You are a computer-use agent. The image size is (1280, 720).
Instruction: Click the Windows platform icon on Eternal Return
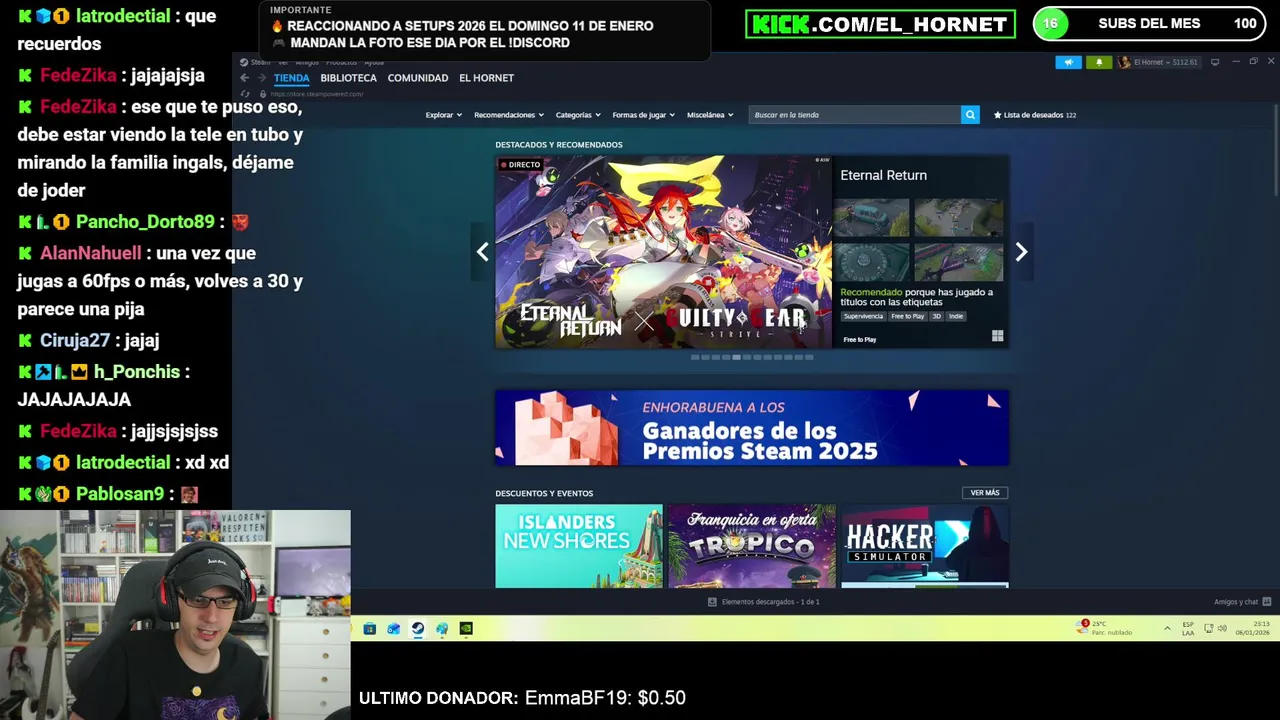pyautogui.click(x=997, y=336)
